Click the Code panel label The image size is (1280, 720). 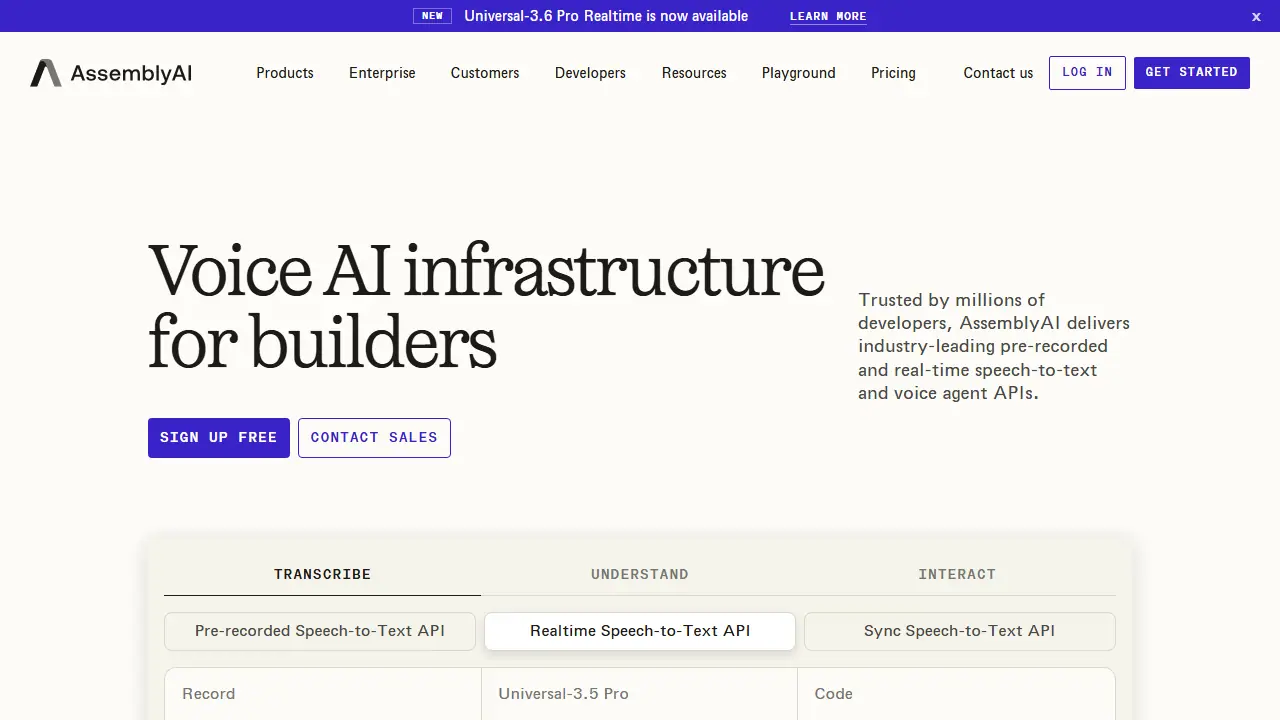pyautogui.click(x=834, y=694)
